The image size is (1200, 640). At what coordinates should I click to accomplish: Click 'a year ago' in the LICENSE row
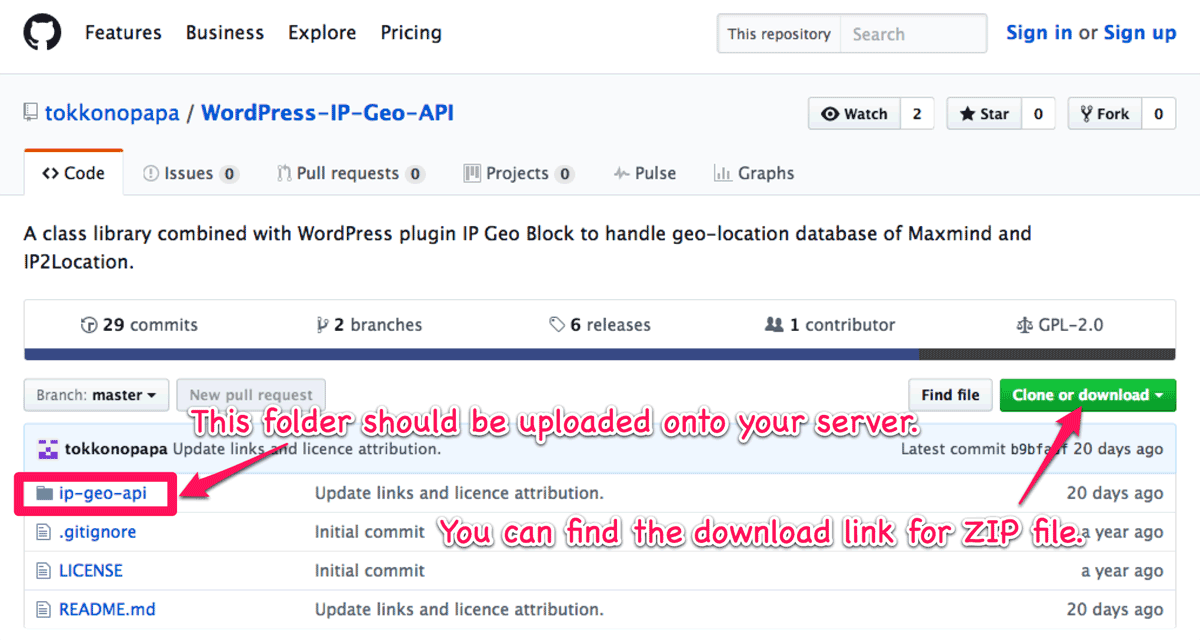tap(1122, 571)
